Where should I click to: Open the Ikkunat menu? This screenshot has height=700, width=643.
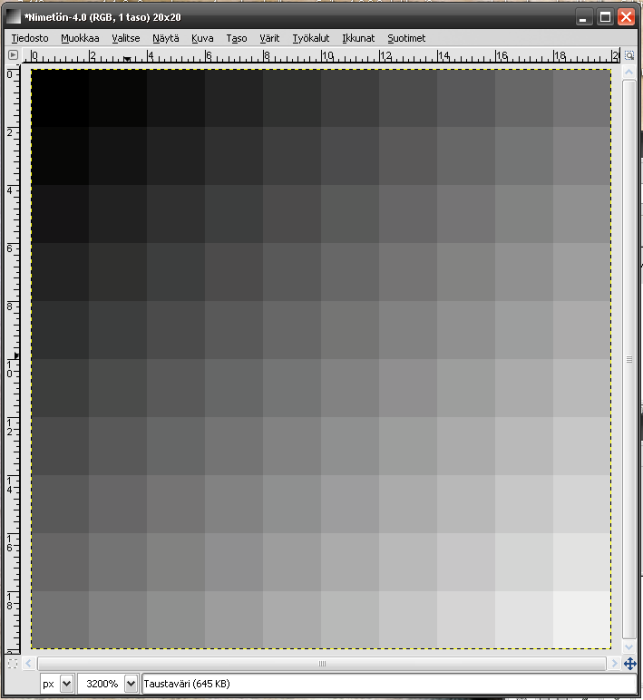click(358, 38)
